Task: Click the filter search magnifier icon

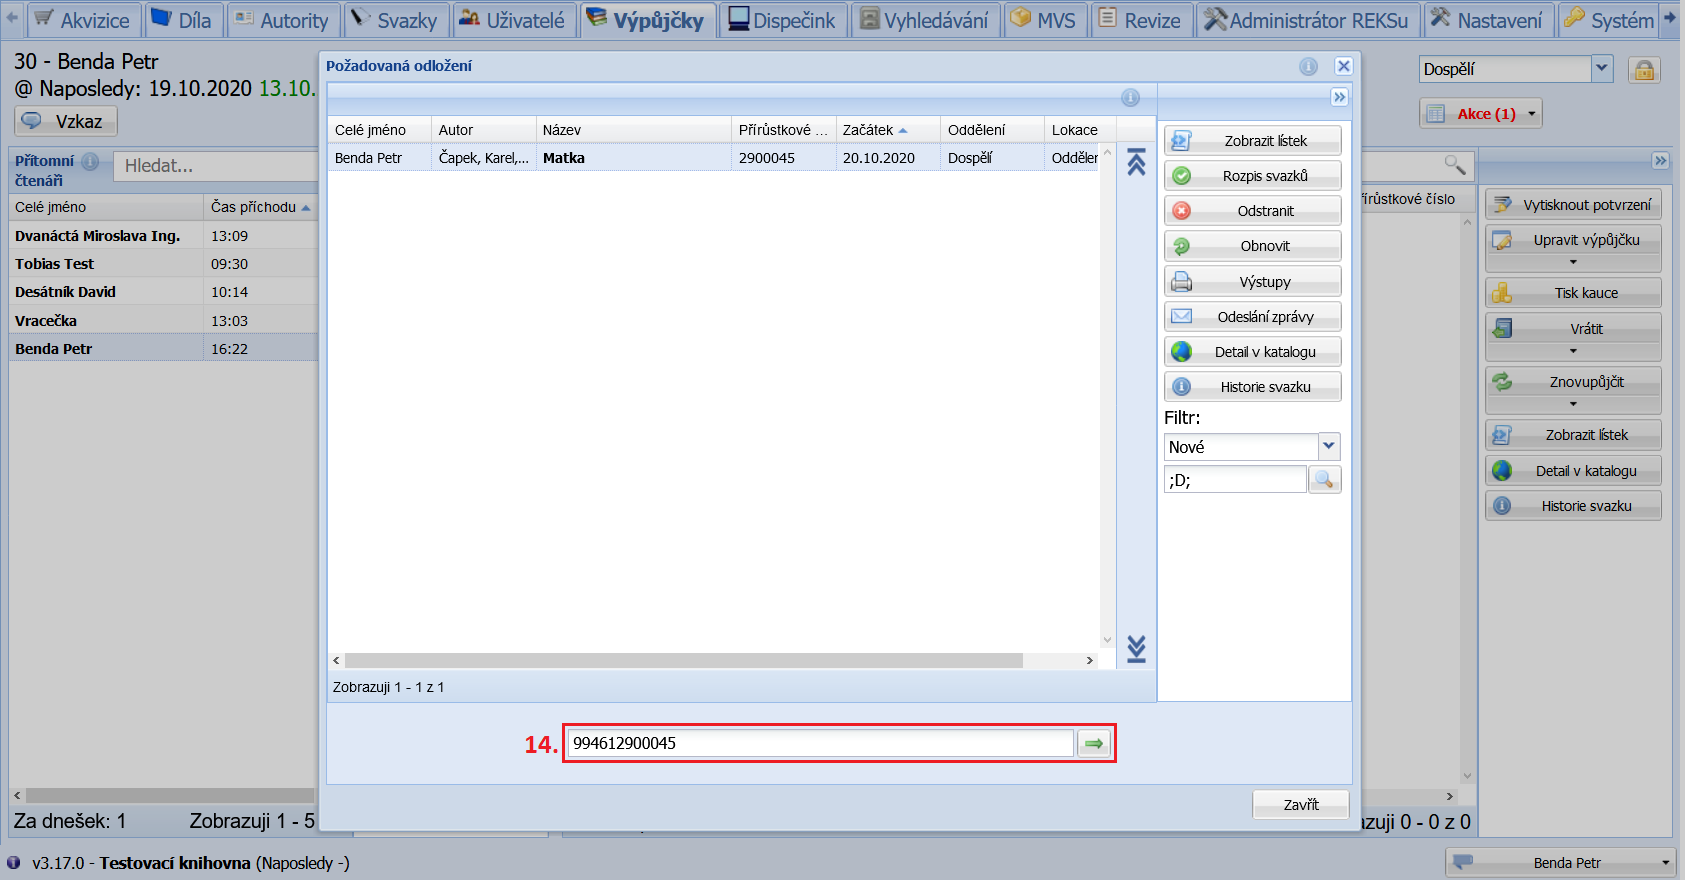Action: tap(1324, 480)
